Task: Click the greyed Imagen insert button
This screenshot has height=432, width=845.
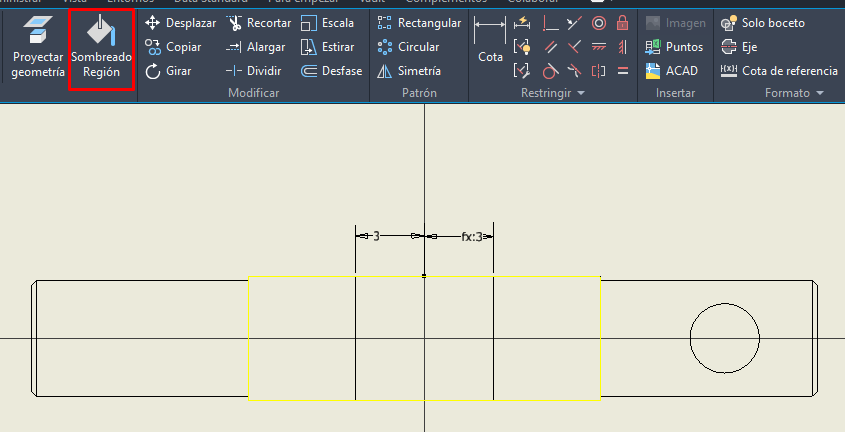Action: point(675,23)
